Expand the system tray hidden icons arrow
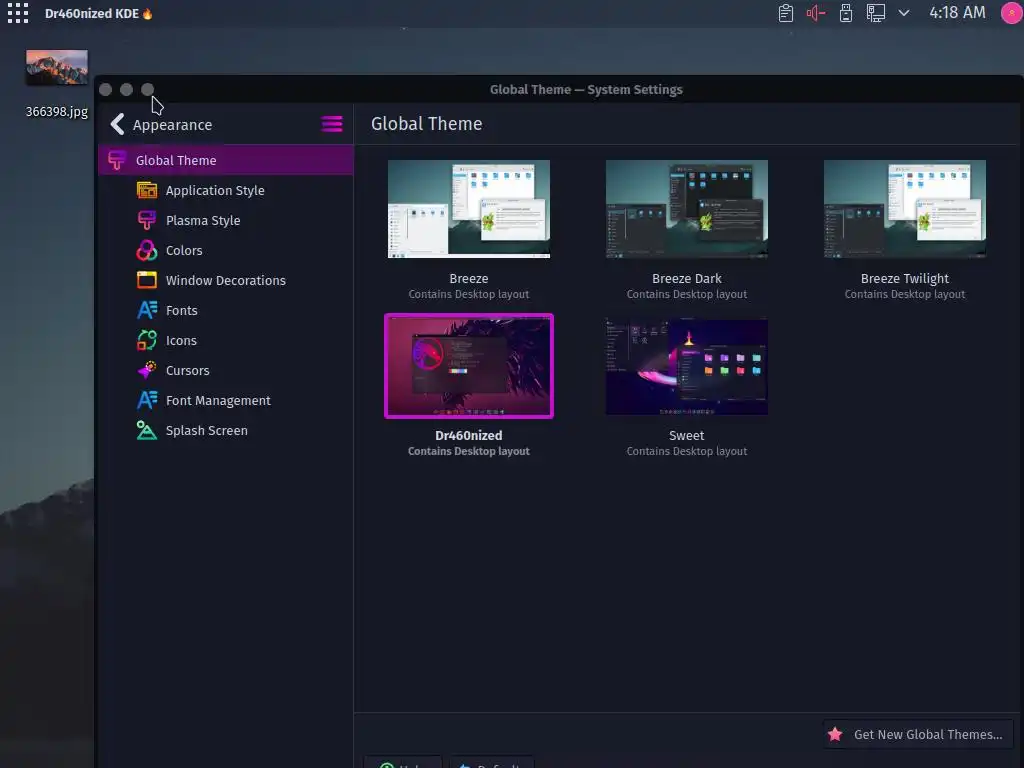 pyautogui.click(x=904, y=13)
